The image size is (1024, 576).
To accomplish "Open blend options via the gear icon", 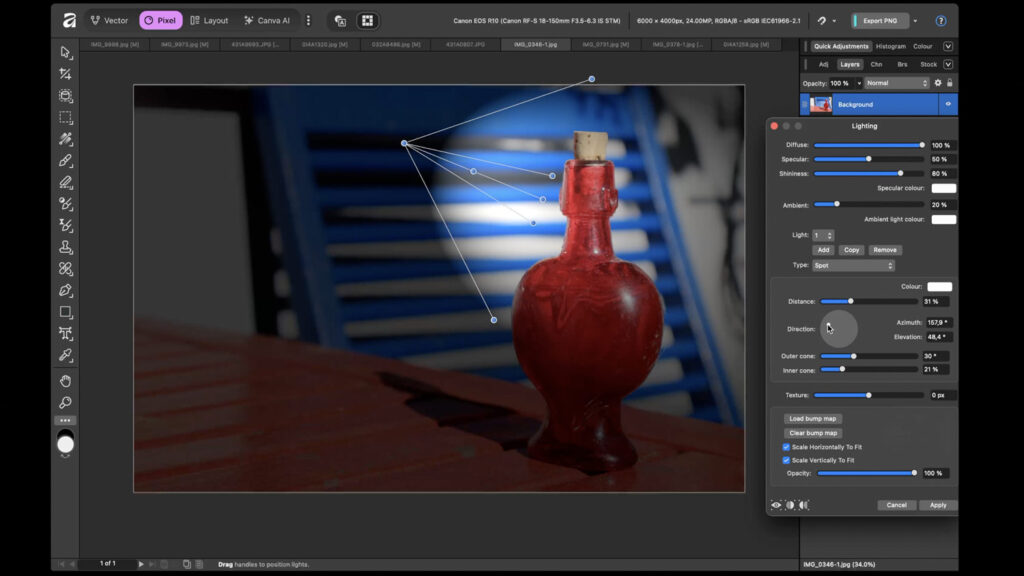I will pos(938,83).
